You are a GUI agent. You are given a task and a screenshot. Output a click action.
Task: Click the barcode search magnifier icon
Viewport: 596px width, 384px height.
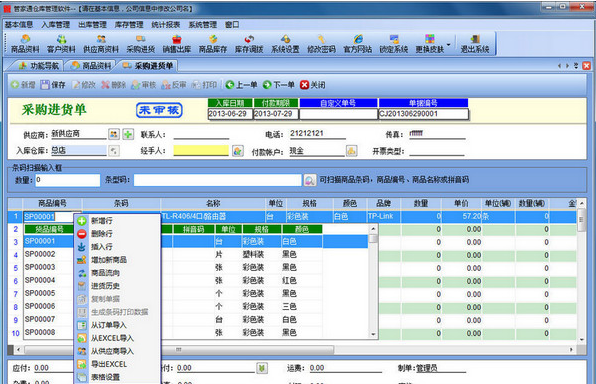[x=310, y=180]
